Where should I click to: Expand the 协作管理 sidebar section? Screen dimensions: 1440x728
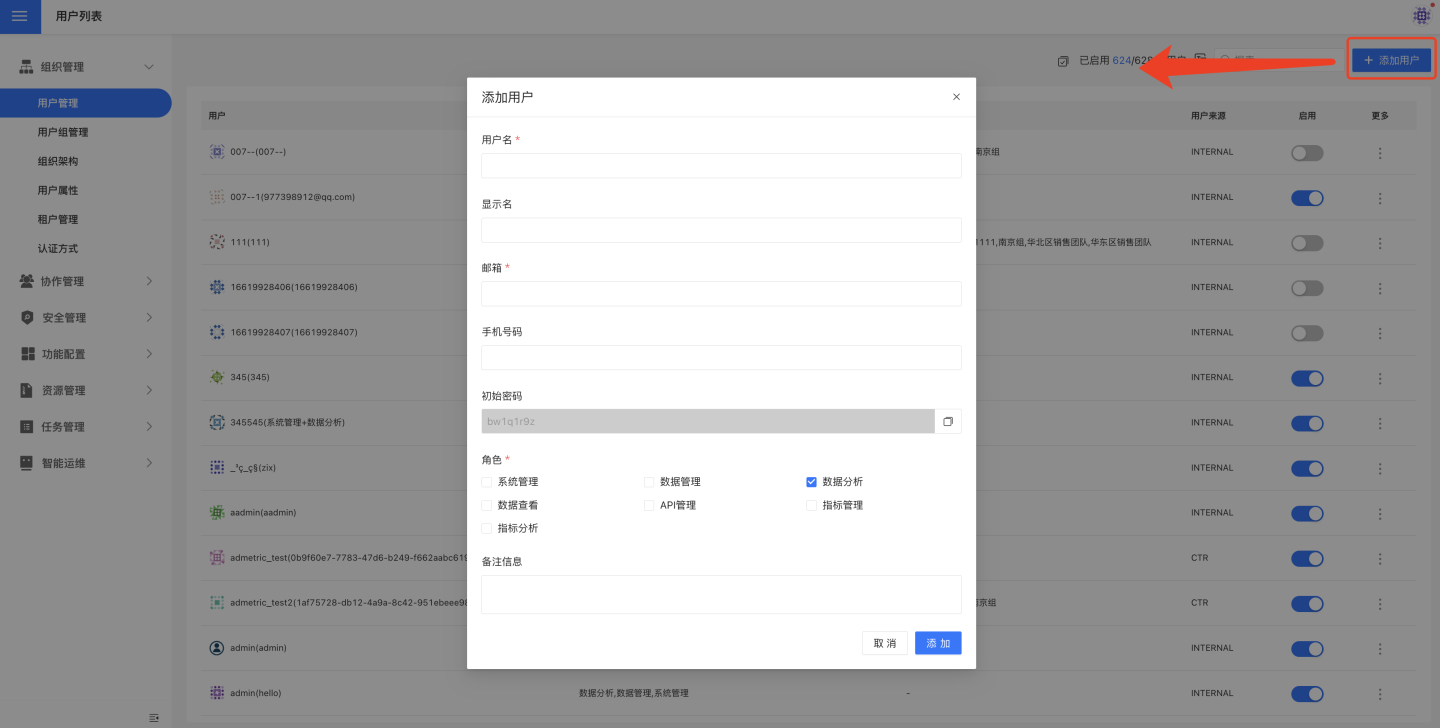[86, 282]
